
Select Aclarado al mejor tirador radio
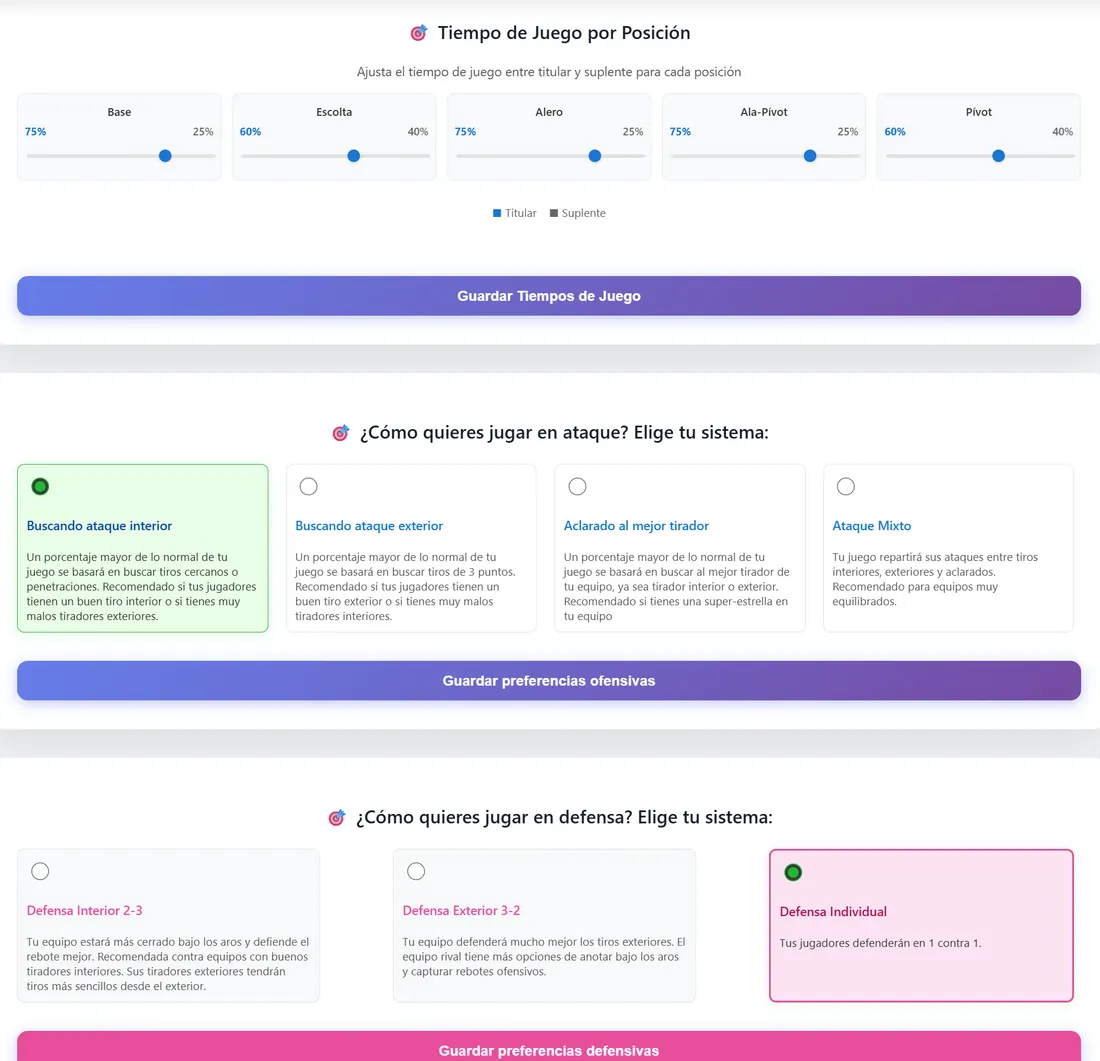[577, 486]
